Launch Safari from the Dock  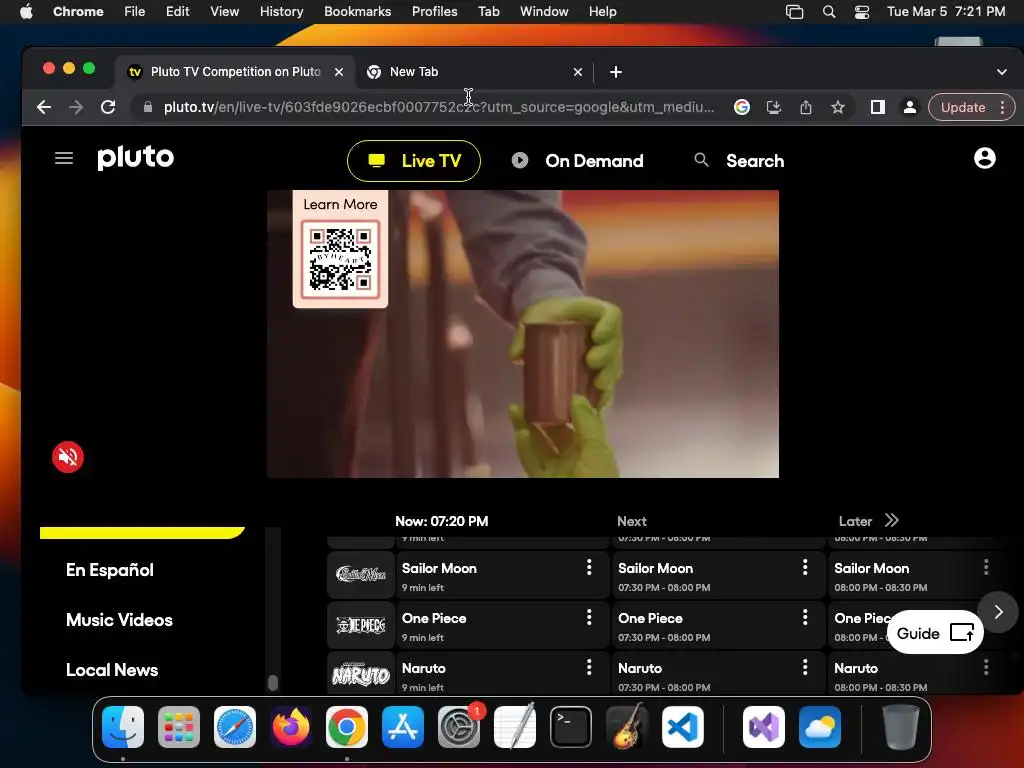(x=235, y=727)
